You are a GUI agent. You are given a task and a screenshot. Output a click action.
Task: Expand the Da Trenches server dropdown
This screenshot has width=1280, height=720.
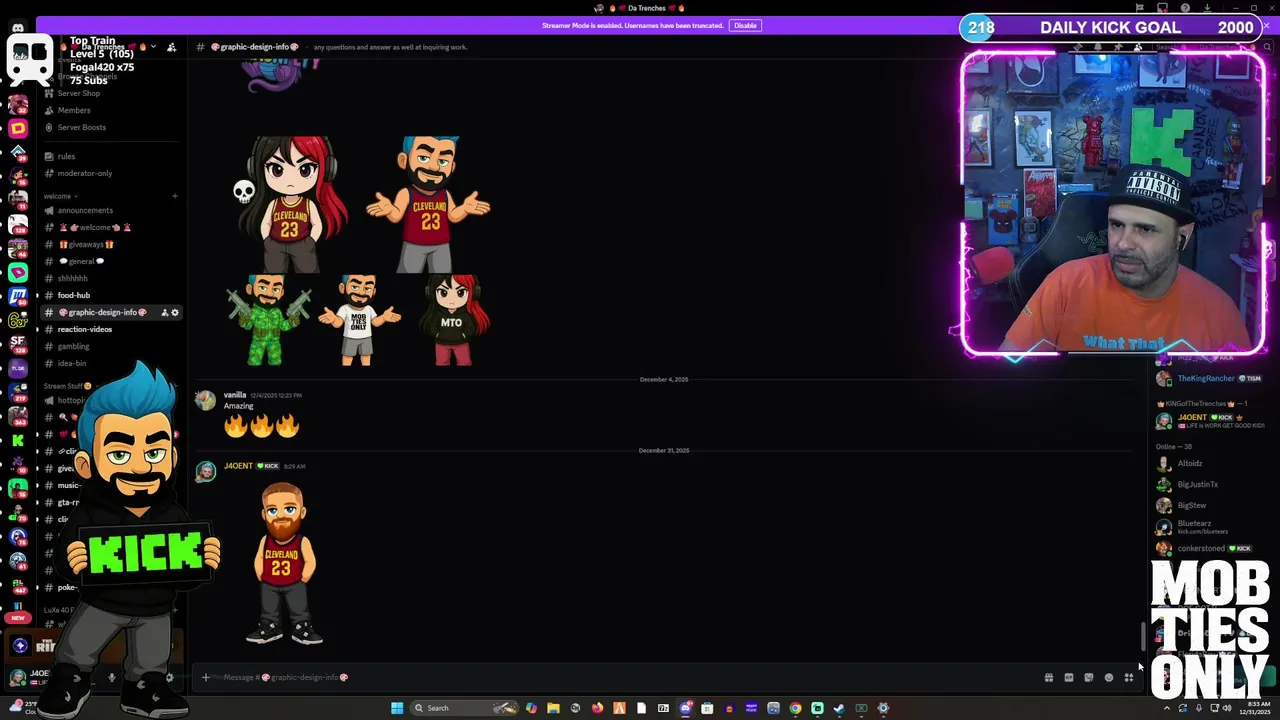[153, 47]
